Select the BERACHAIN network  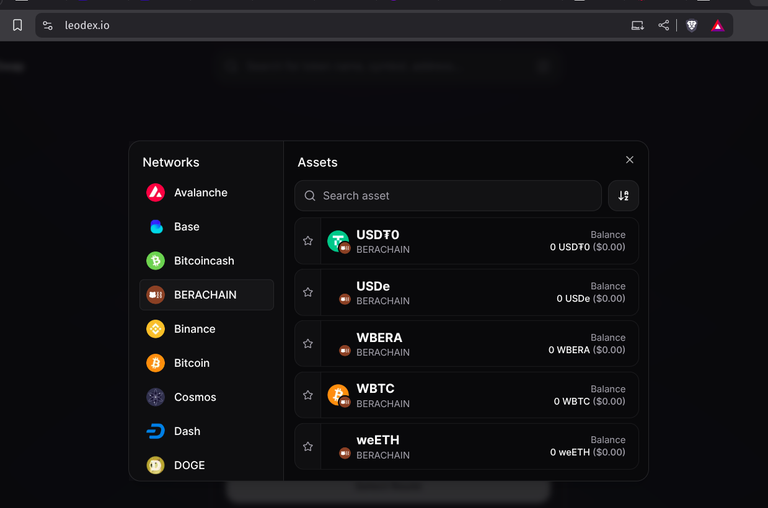point(206,295)
